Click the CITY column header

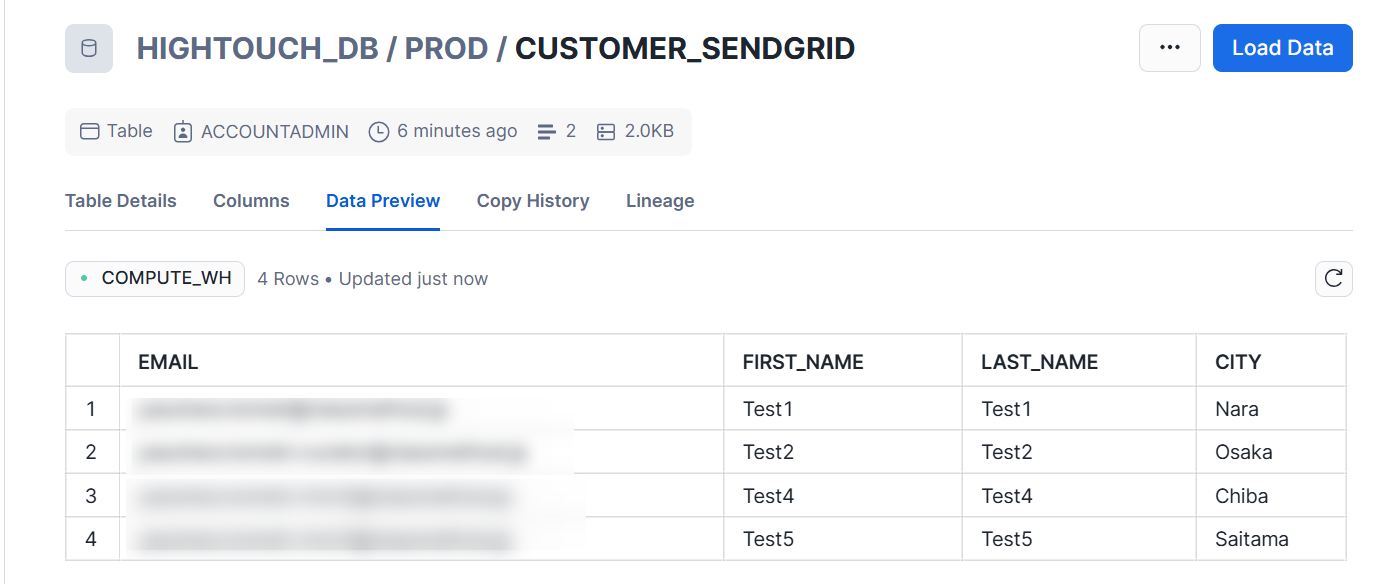(1237, 362)
